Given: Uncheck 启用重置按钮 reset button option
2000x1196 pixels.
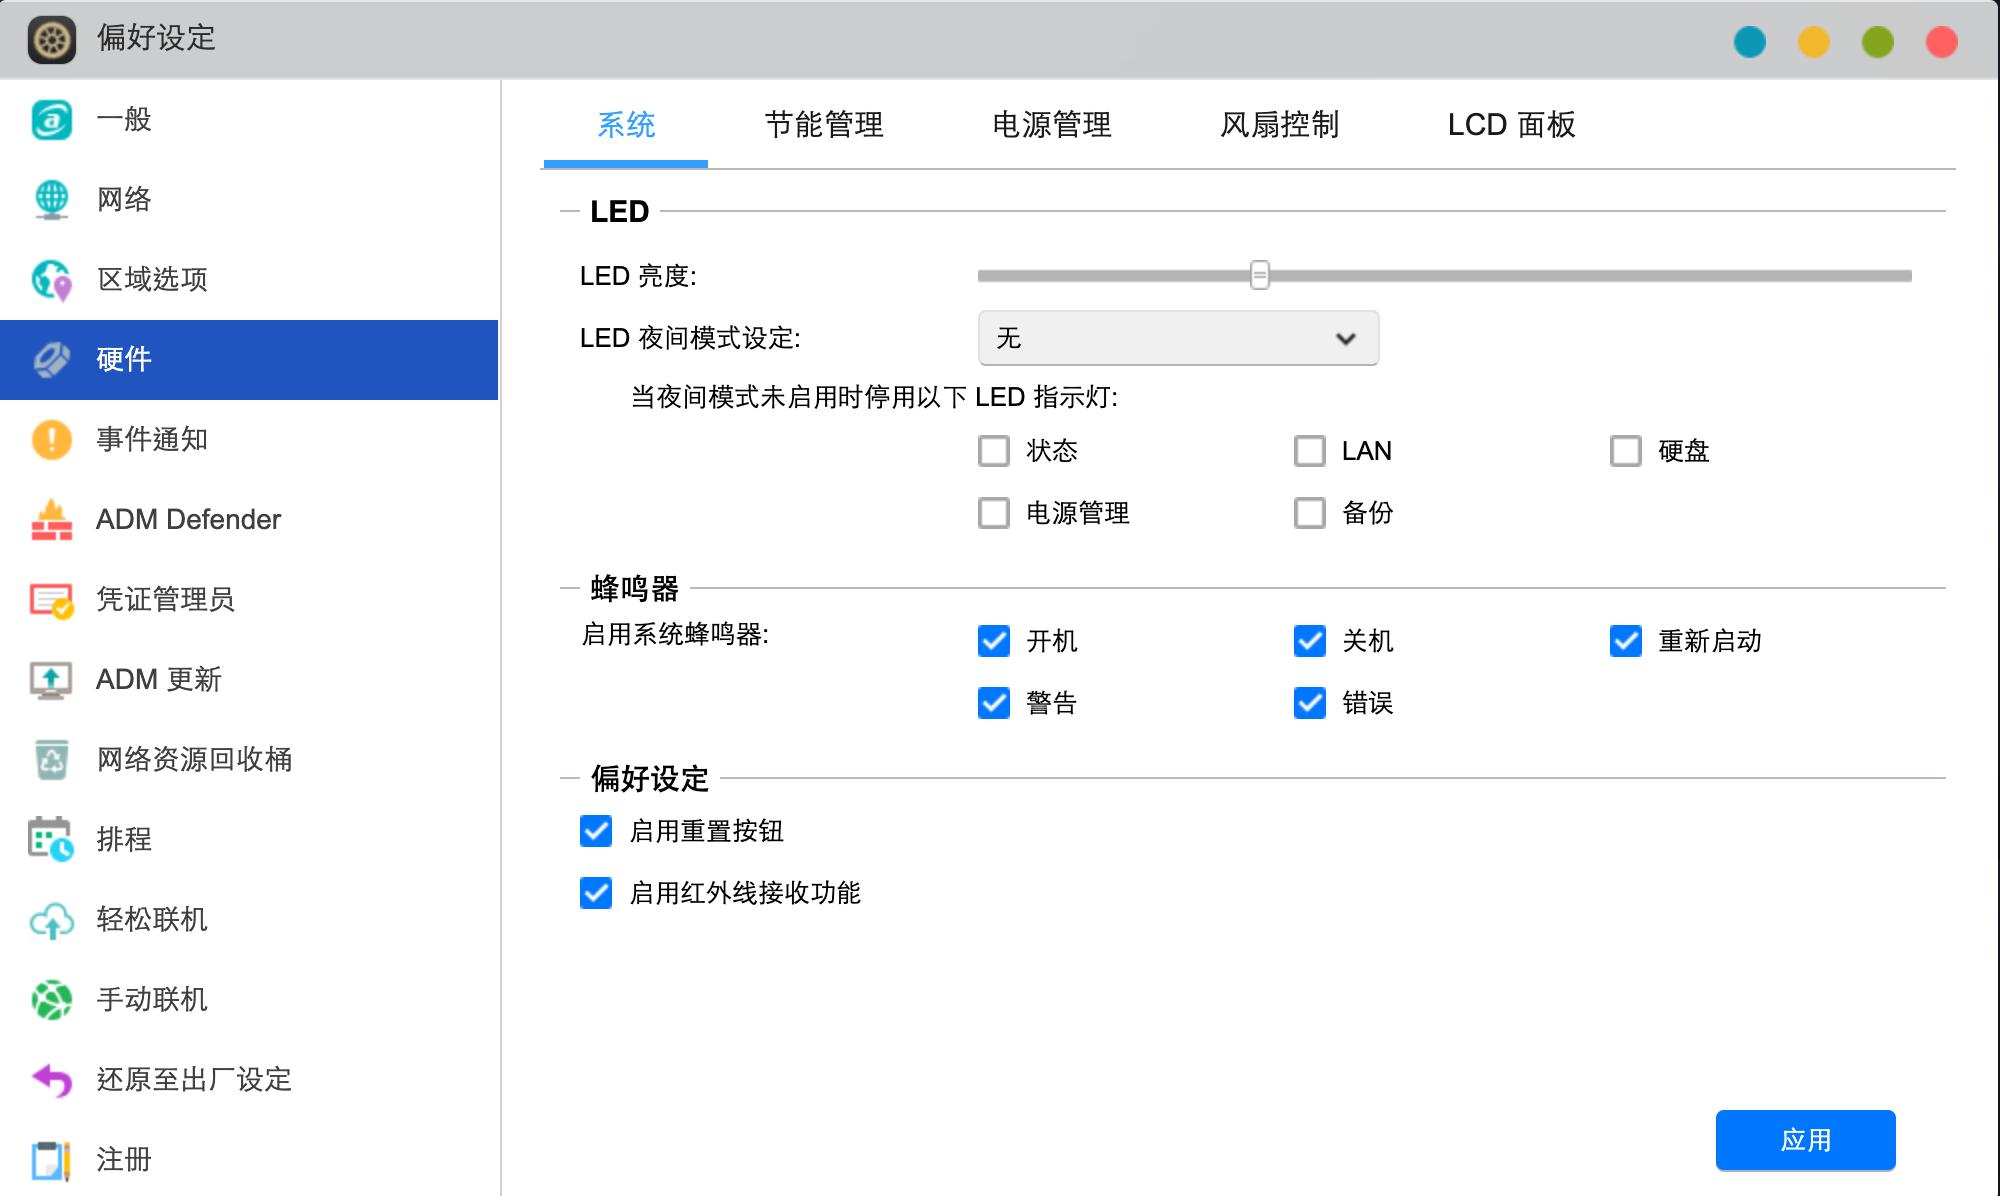Looking at the screenshot, I should coord(596,832).
